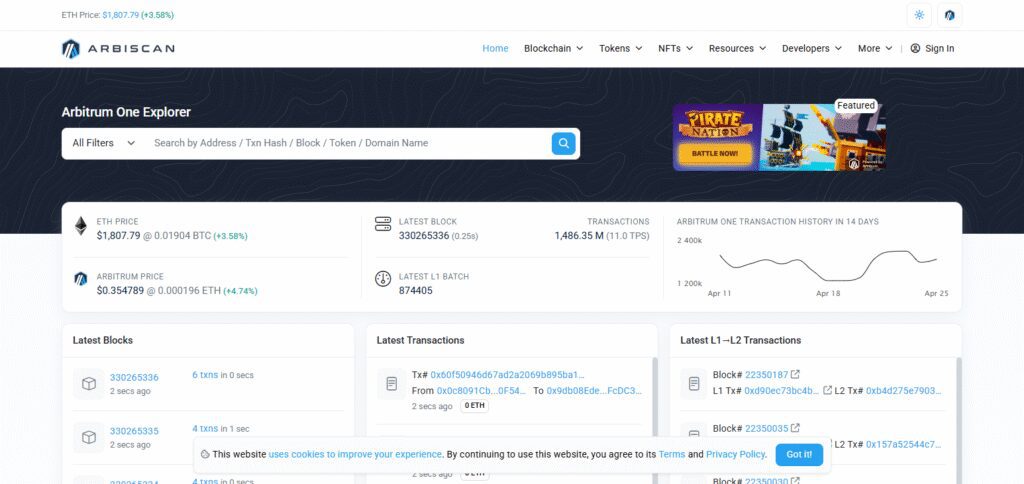Image resolution: width=1024 pixels, height=484 pixels.
Task: Click the 874405 L1 batch number
Action: [x=415, y=291]
